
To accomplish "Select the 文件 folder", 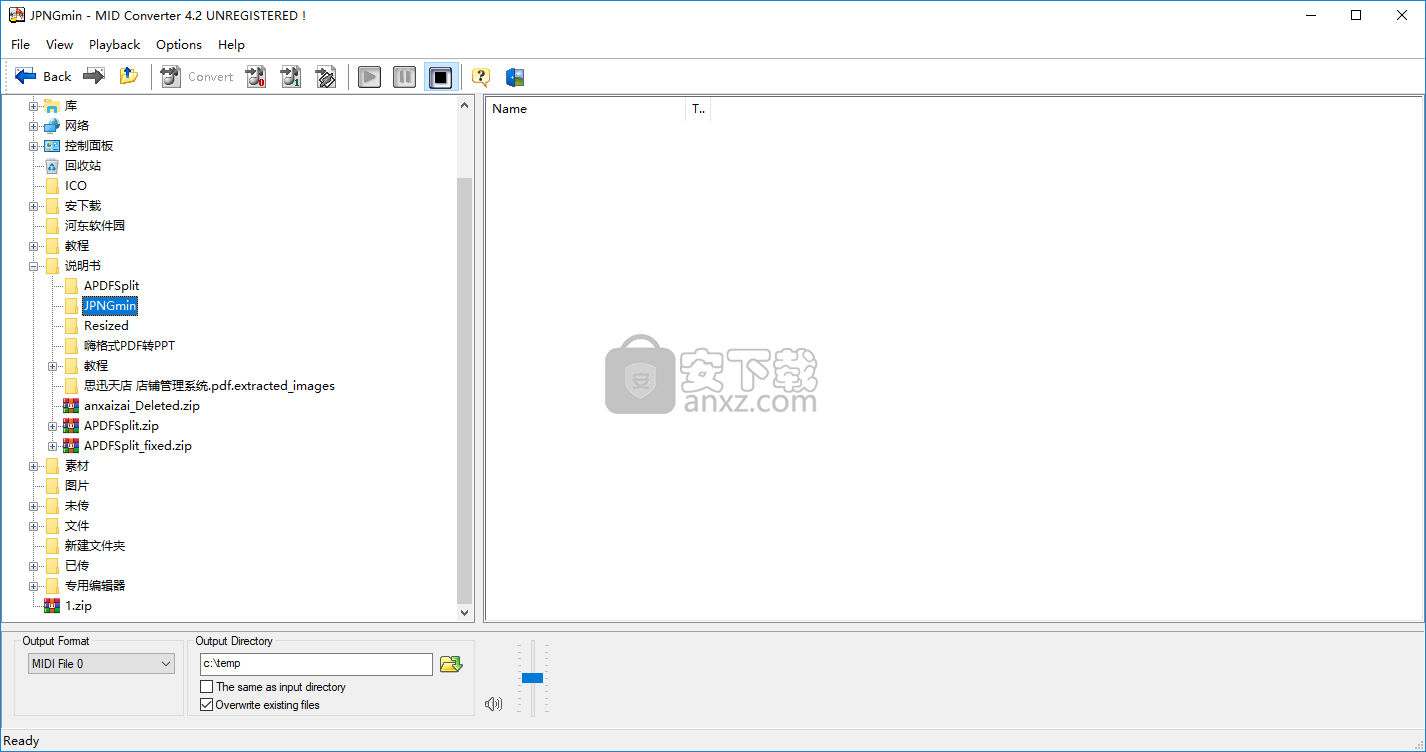I will [x=77, y=526].
